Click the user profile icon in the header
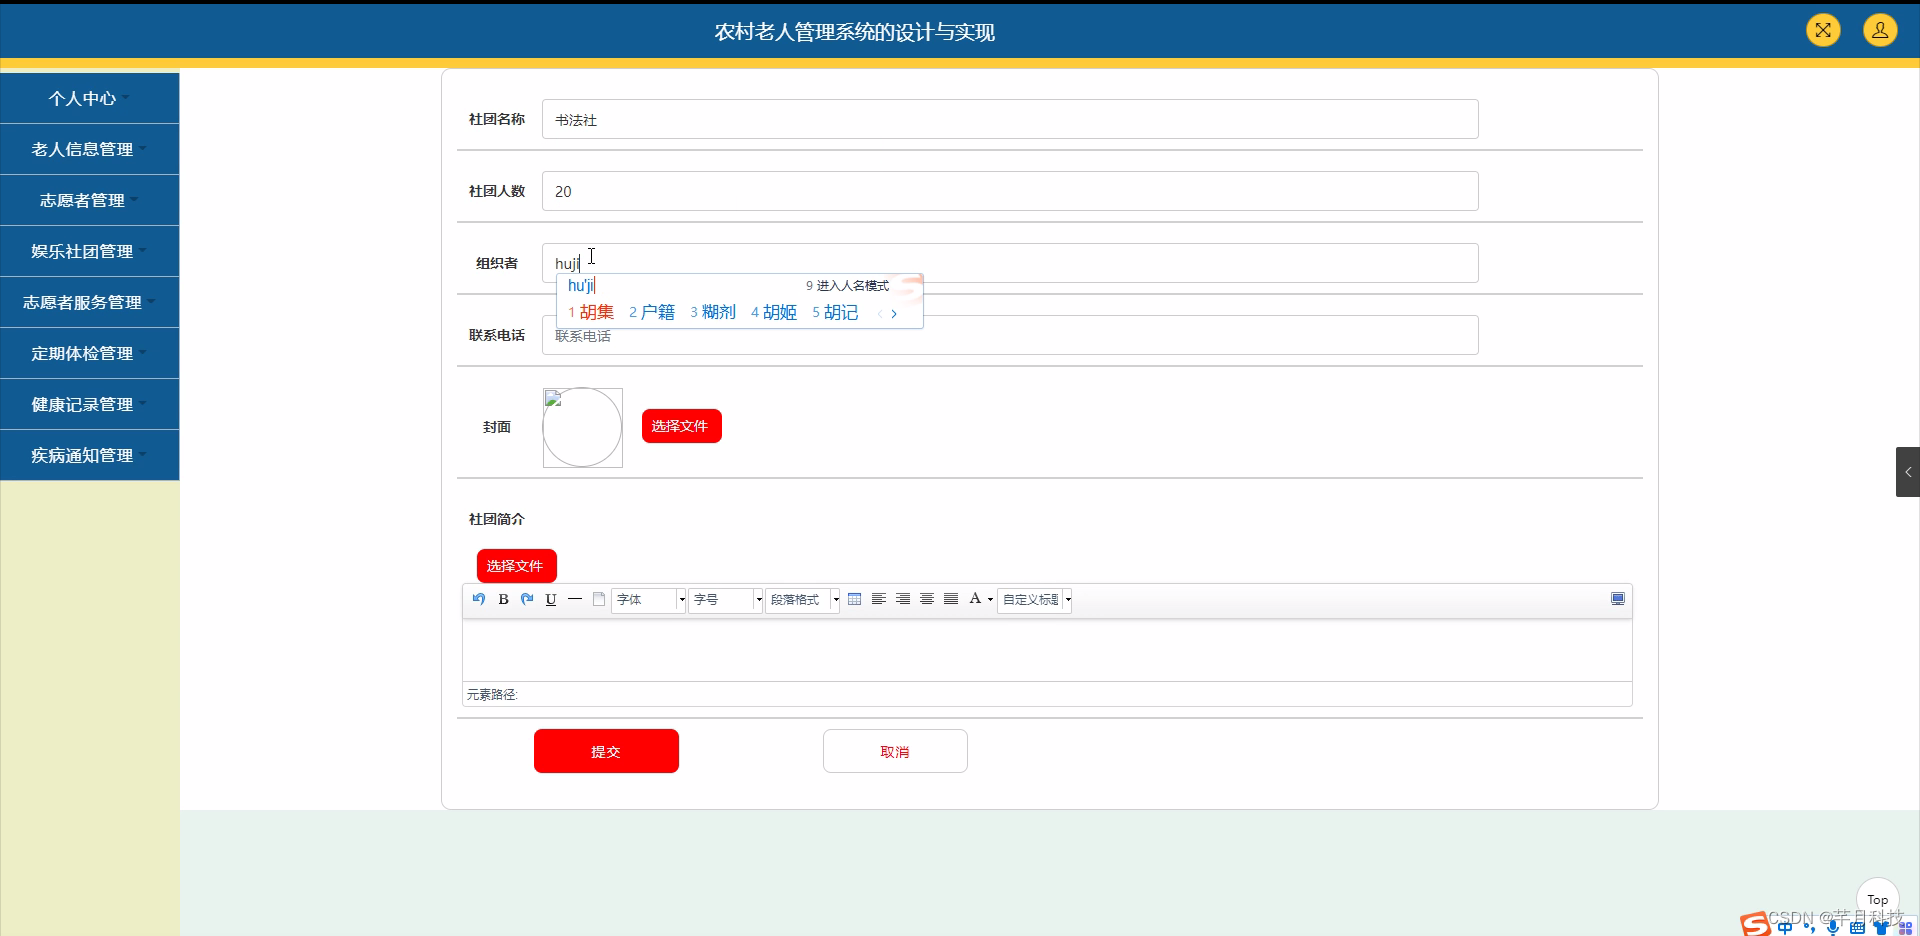1920x936 pixels. (1879, 30)
